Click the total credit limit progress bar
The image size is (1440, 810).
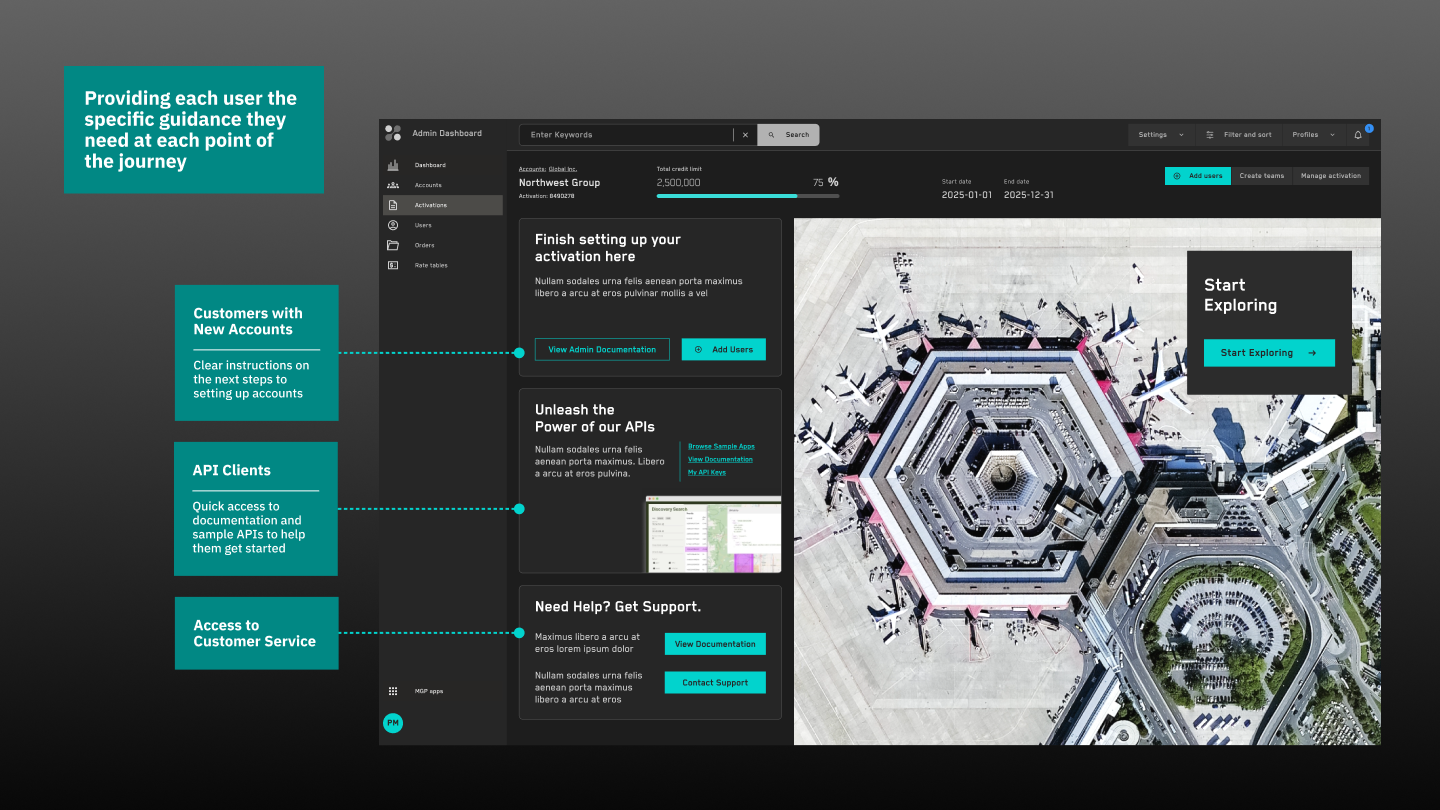coord(748,196)
